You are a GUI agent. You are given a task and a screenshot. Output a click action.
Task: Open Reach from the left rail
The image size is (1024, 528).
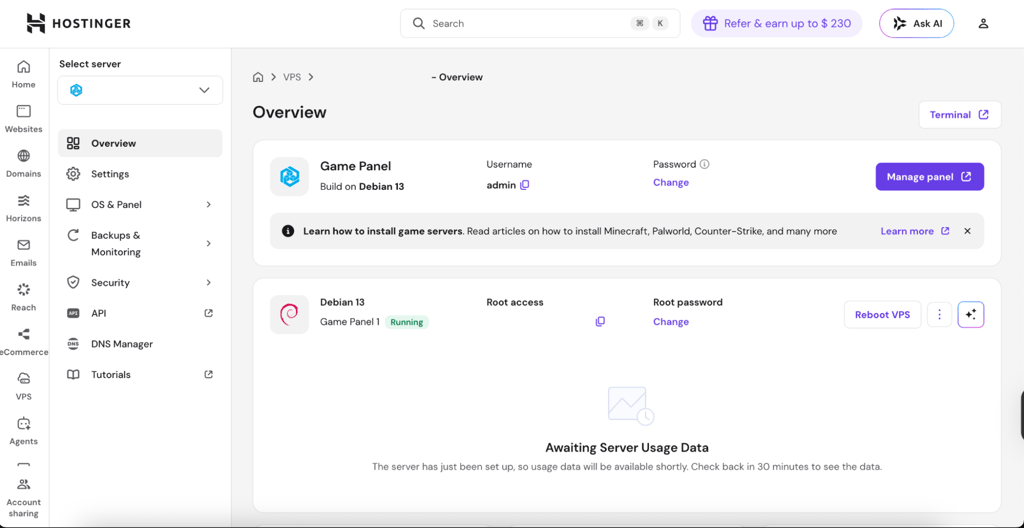(x=24, y=297)
